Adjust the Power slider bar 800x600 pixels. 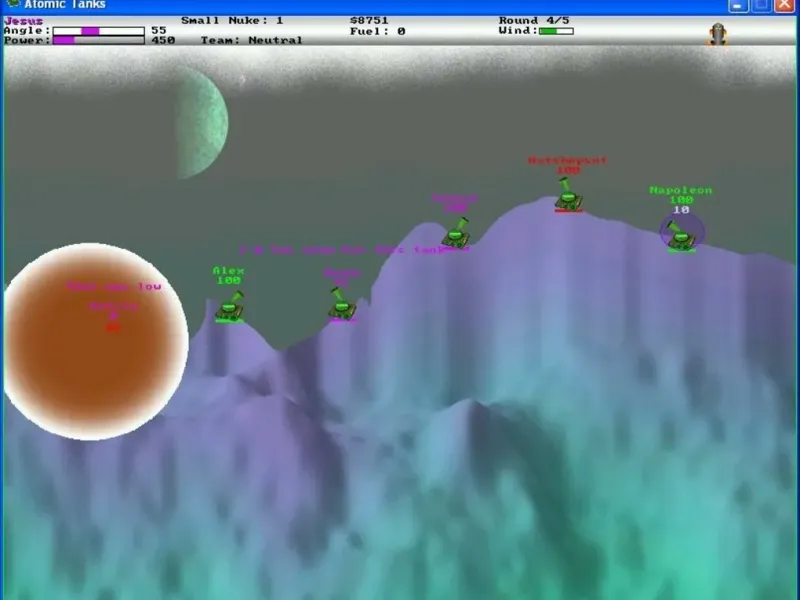point(98,40)
